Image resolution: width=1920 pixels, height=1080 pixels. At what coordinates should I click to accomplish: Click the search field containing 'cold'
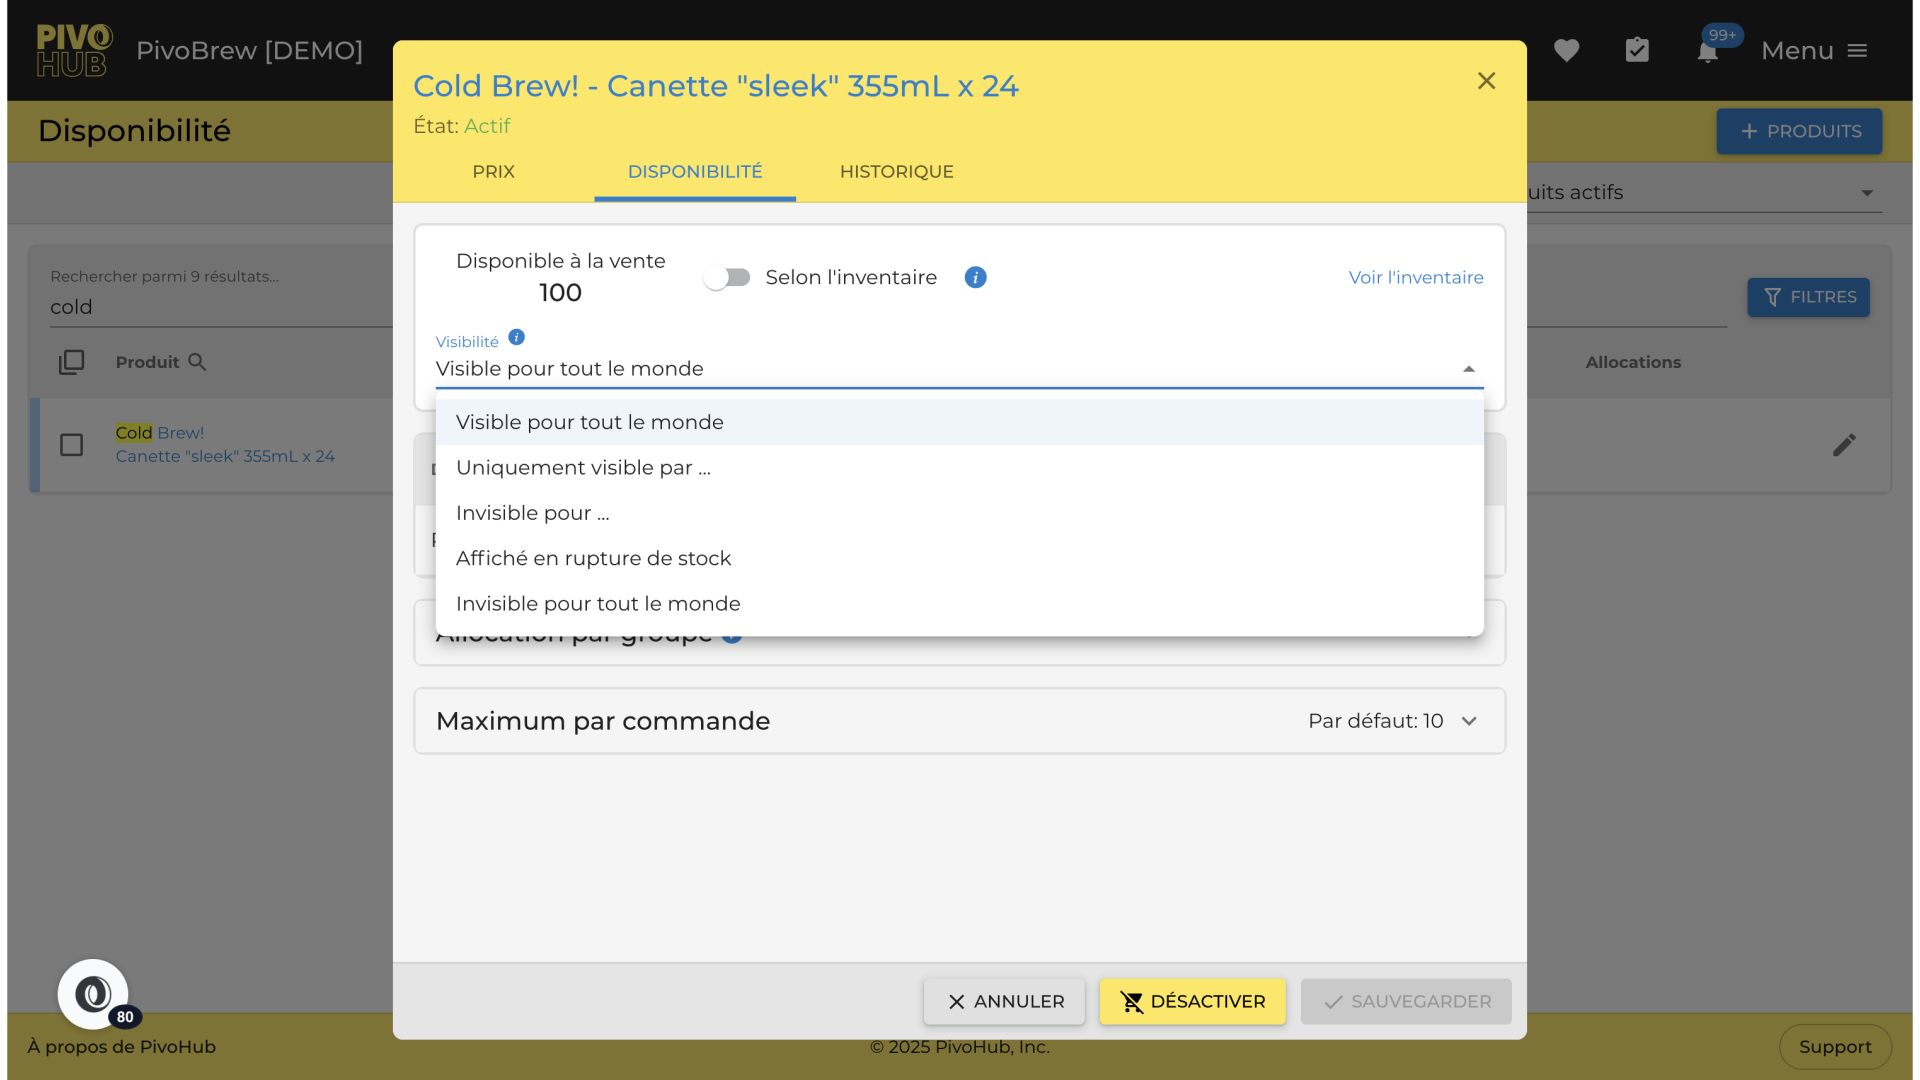[x=220, y=307]
